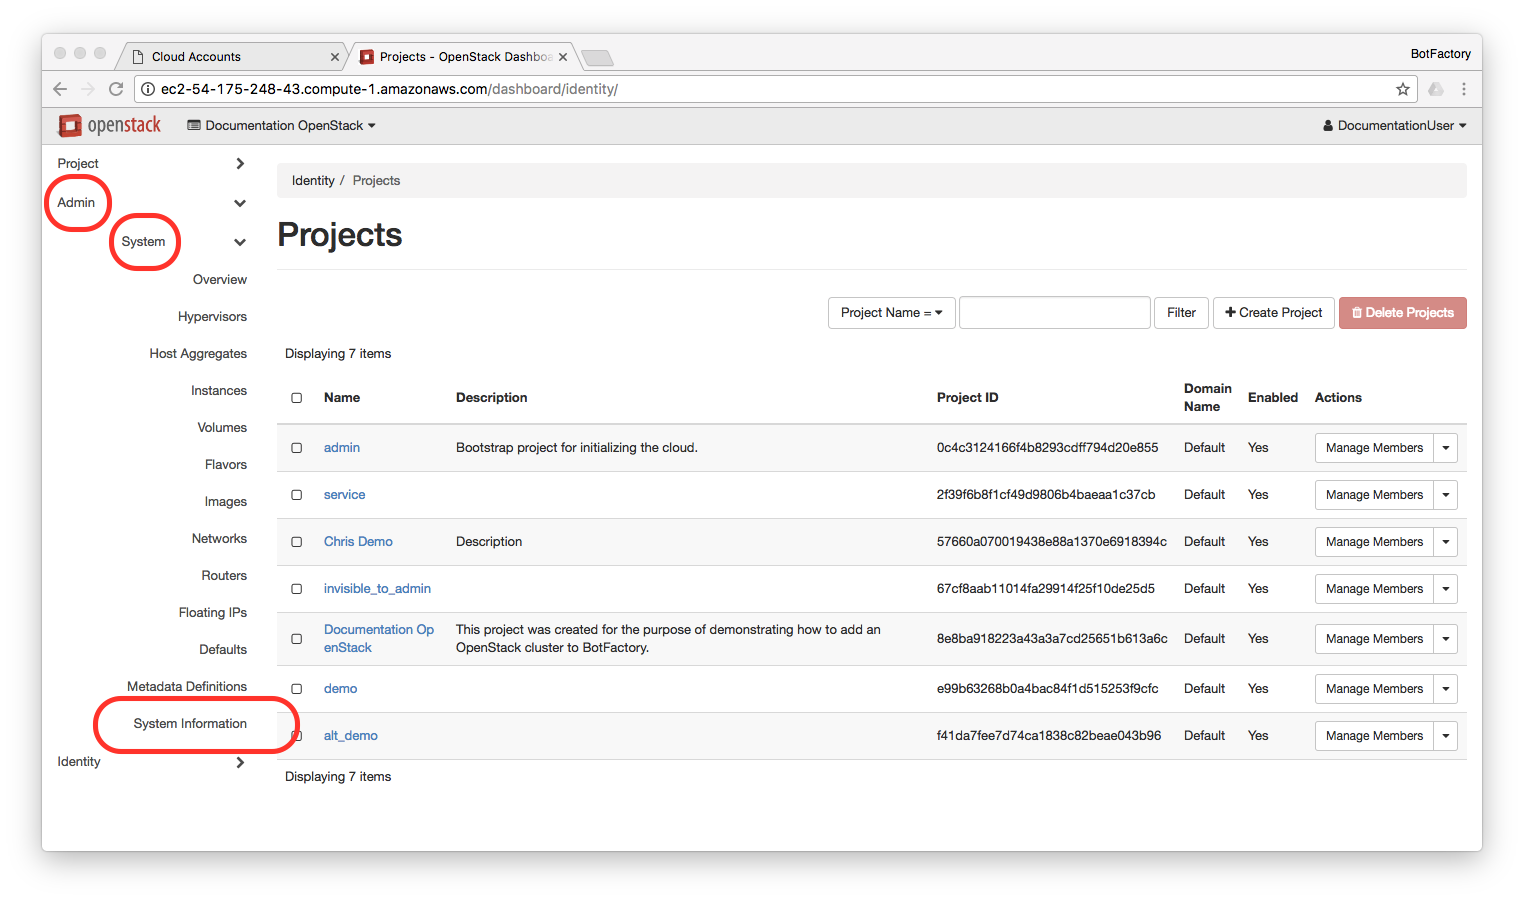Tick the select-all checkbox in the table header
This screenshot has height=901, width=1524.
pos(297,398)
